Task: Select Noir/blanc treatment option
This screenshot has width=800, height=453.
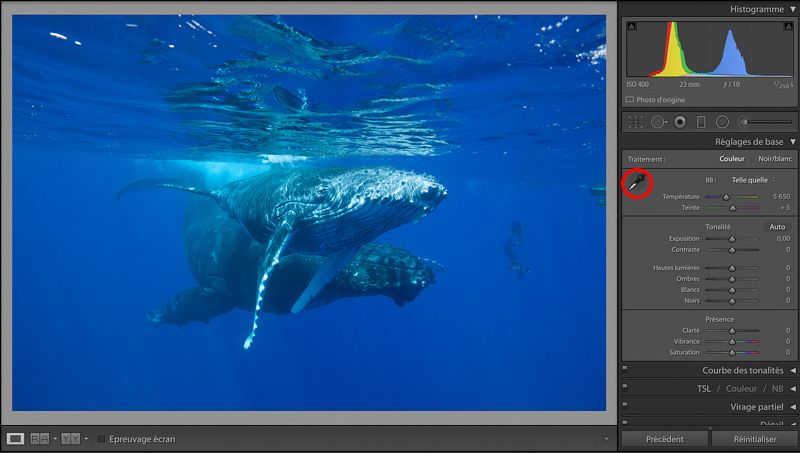Action: (775, 159)
